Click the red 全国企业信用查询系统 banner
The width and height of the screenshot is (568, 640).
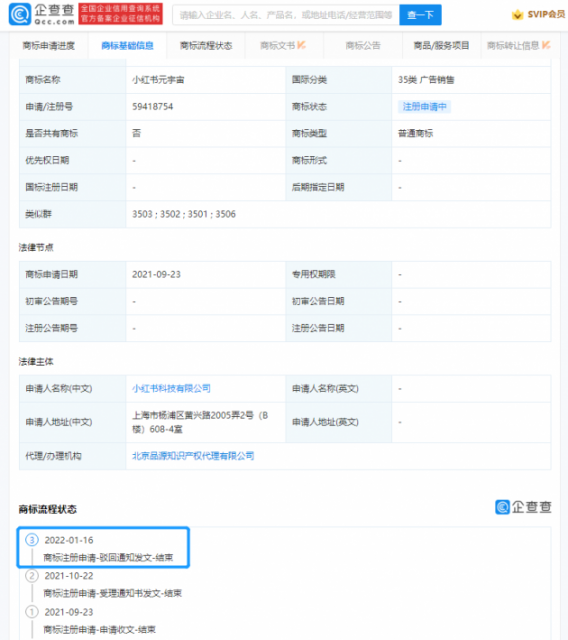120,14
